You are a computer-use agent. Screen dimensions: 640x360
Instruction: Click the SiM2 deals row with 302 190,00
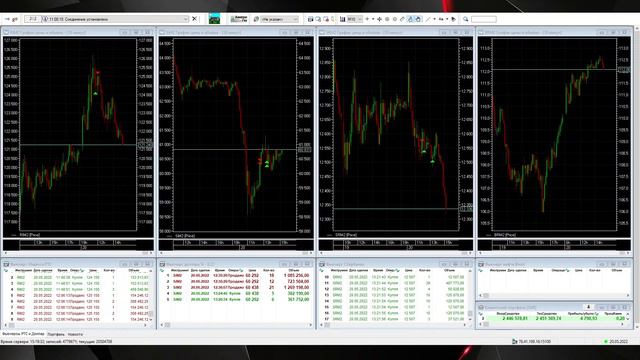[x=236, y=293]
